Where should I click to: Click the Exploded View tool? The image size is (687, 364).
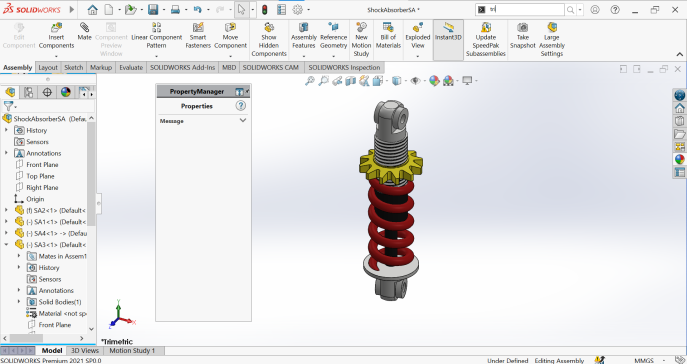(x=418, y=36)
